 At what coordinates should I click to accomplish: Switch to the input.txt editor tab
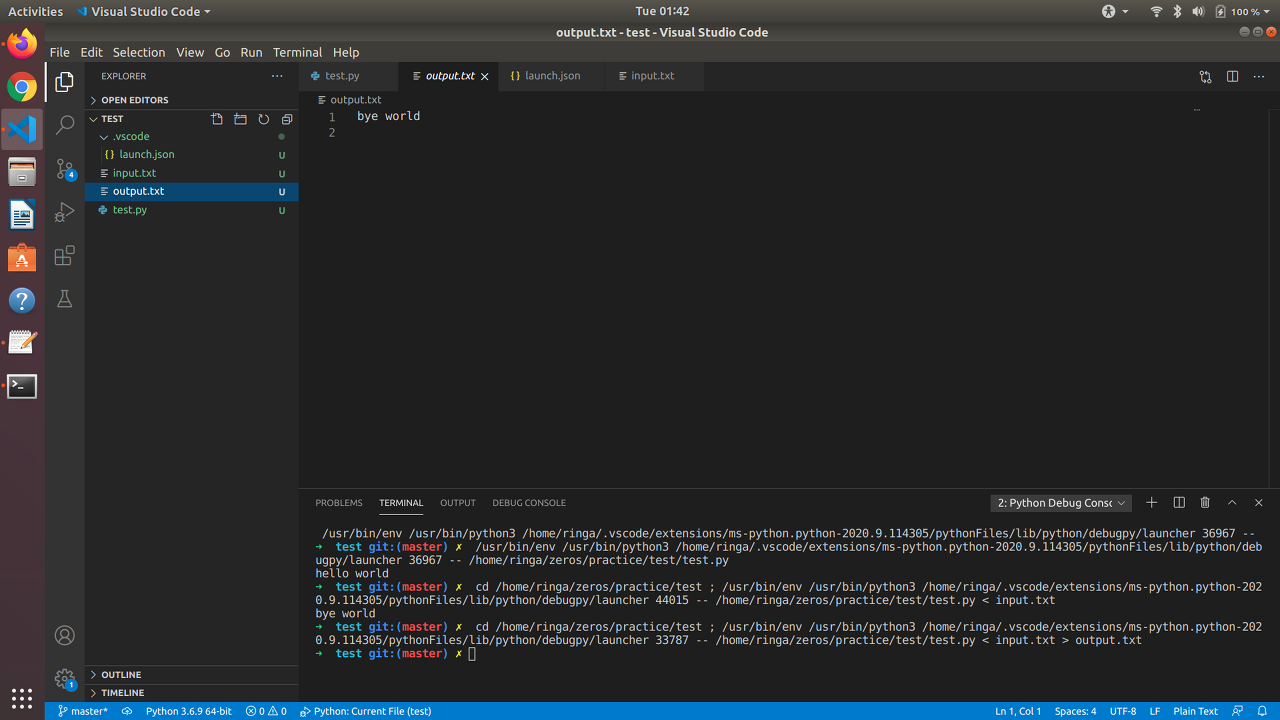click(x=653, y=76)
